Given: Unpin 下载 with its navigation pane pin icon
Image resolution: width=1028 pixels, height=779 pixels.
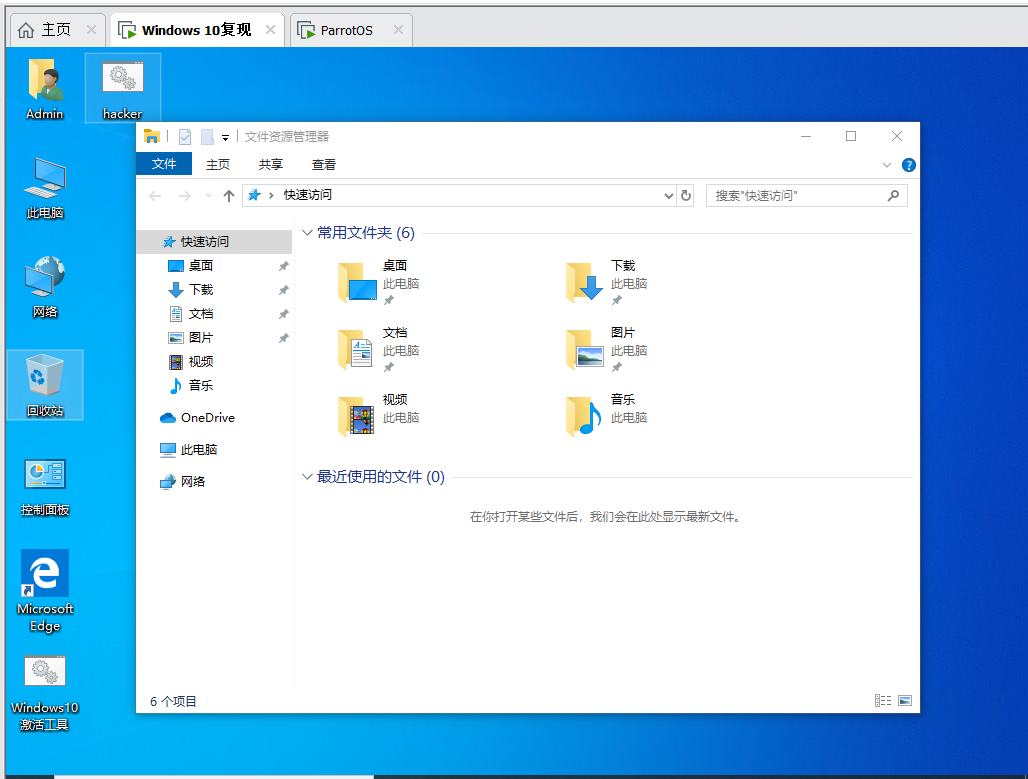Looking at the screenshot, I should (x=283, y=290).
